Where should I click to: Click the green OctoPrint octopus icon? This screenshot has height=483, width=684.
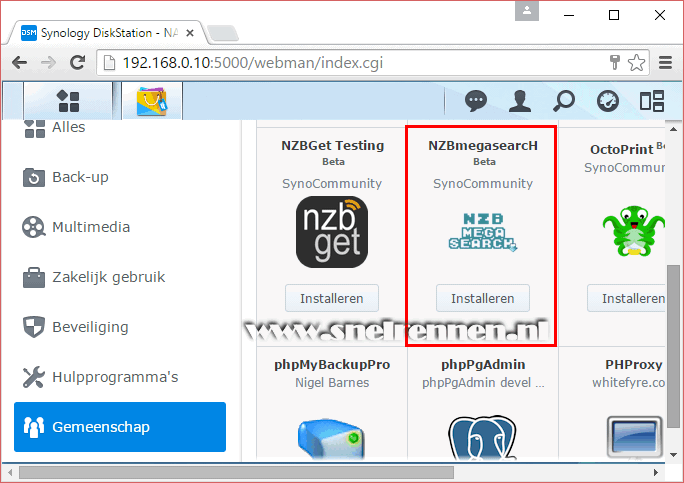pyautogui.click(x=634, y=231)
